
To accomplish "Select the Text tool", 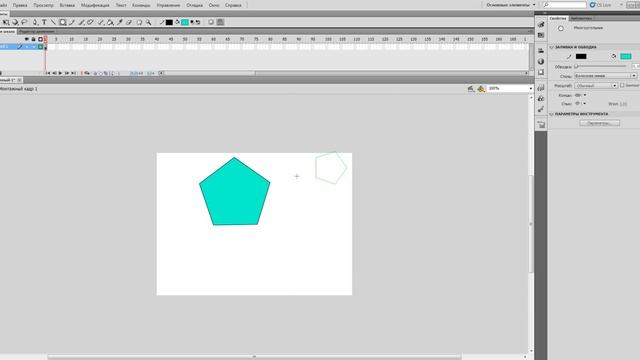I will click(x=44, y=22).
